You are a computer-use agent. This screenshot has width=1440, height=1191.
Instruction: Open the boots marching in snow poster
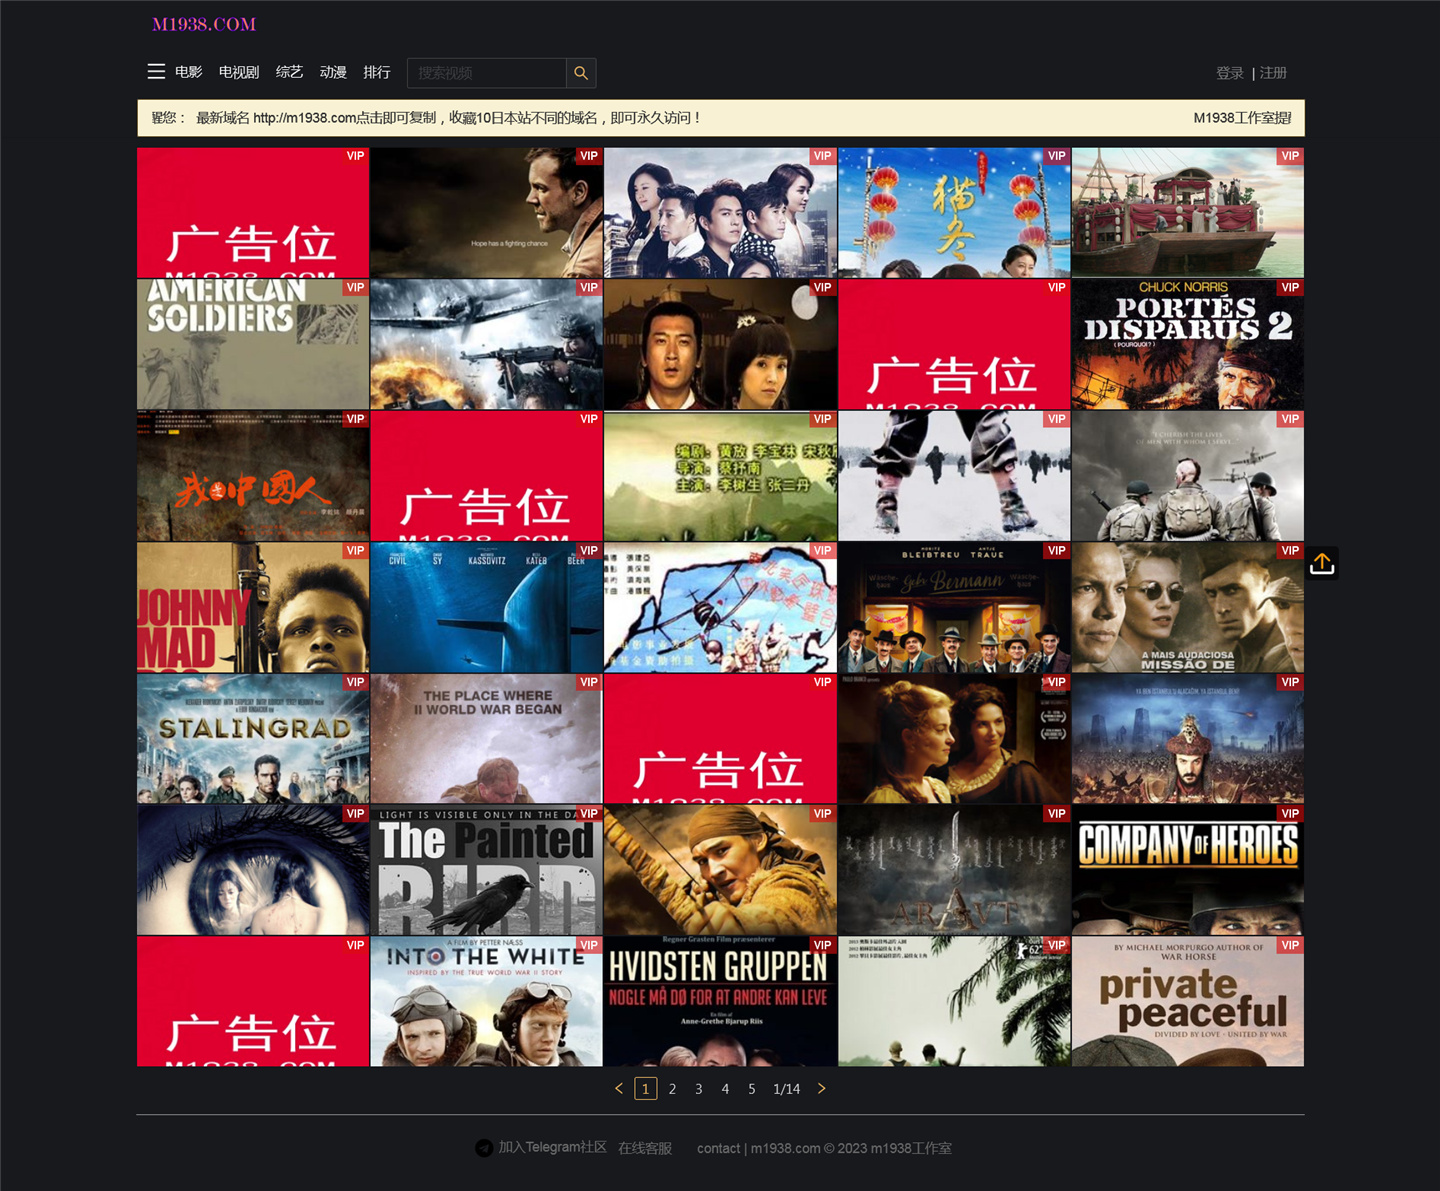[x=954, y=476]
